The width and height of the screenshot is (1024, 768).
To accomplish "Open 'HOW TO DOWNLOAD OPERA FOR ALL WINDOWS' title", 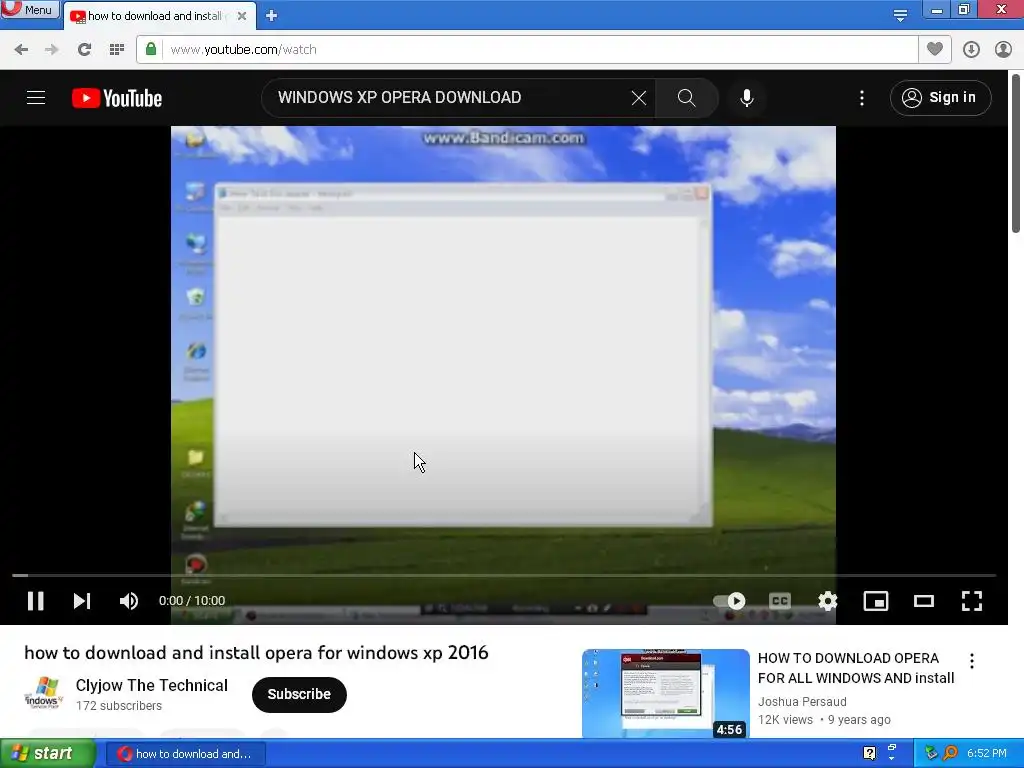I will (x=856, y=668).
